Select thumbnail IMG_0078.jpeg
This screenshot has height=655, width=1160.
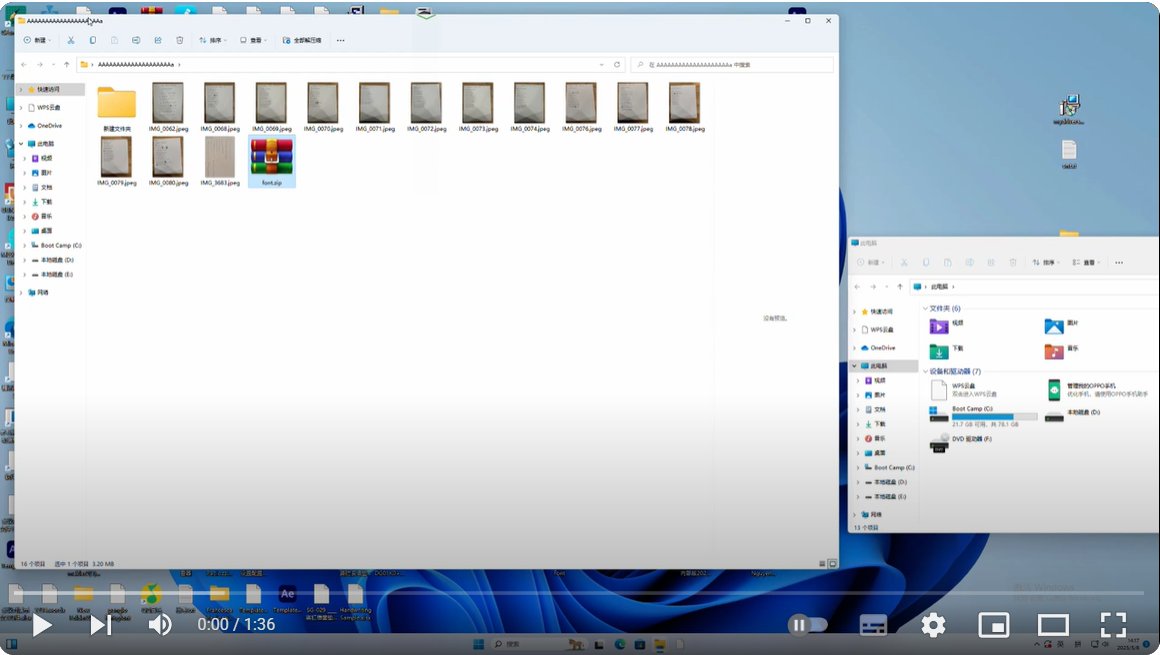685,107
